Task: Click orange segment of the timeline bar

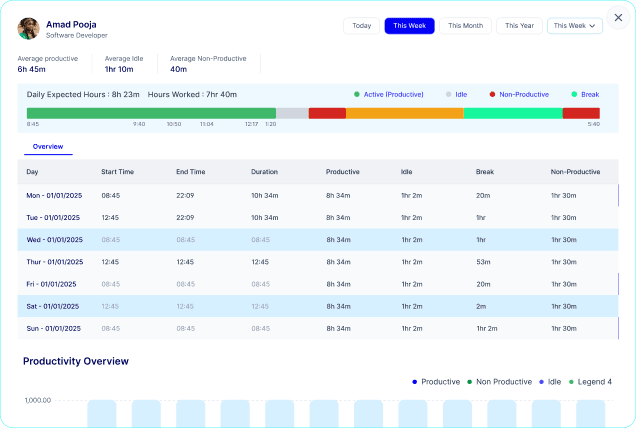Action: pos(404,113)
